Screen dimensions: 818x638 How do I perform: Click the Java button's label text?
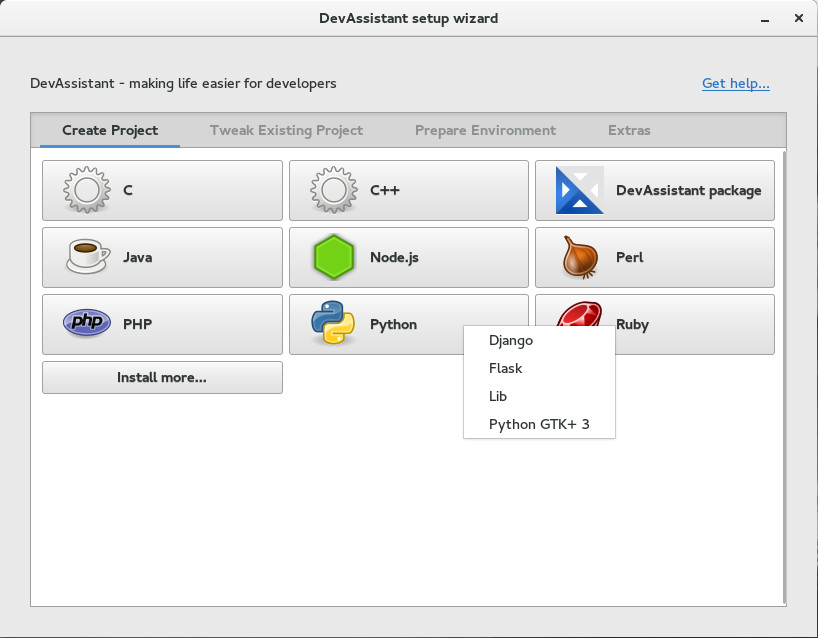click(x=138, y=257)
